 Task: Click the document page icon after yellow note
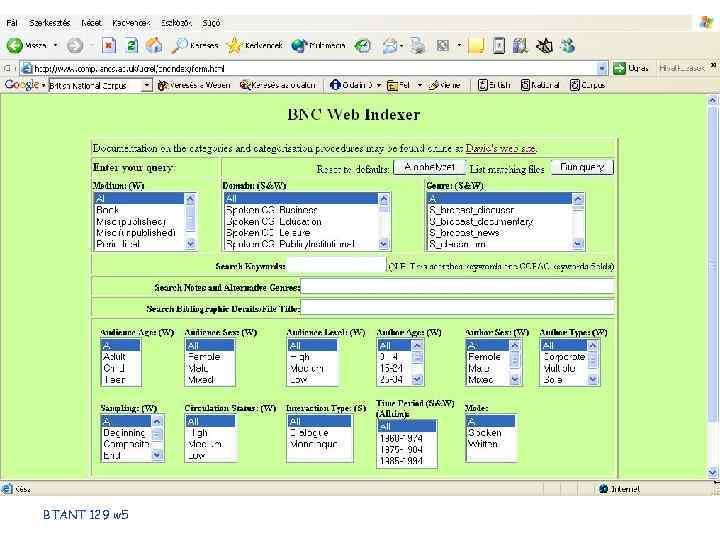499,45
